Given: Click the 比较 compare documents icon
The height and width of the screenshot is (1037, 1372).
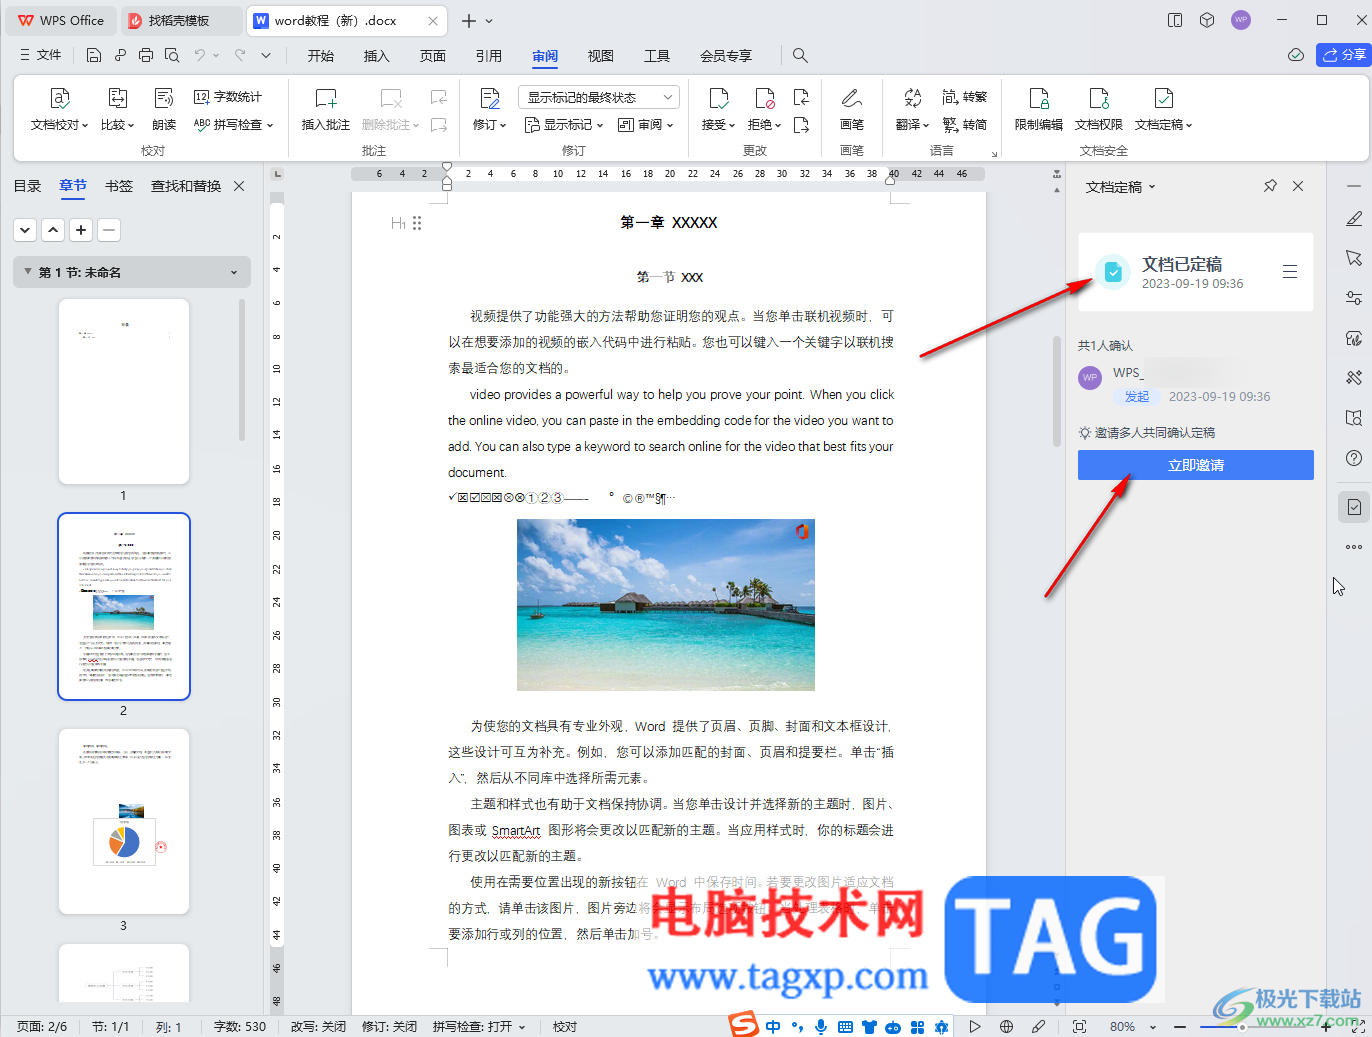Looking at the screenshot, I should pos(117,98).
